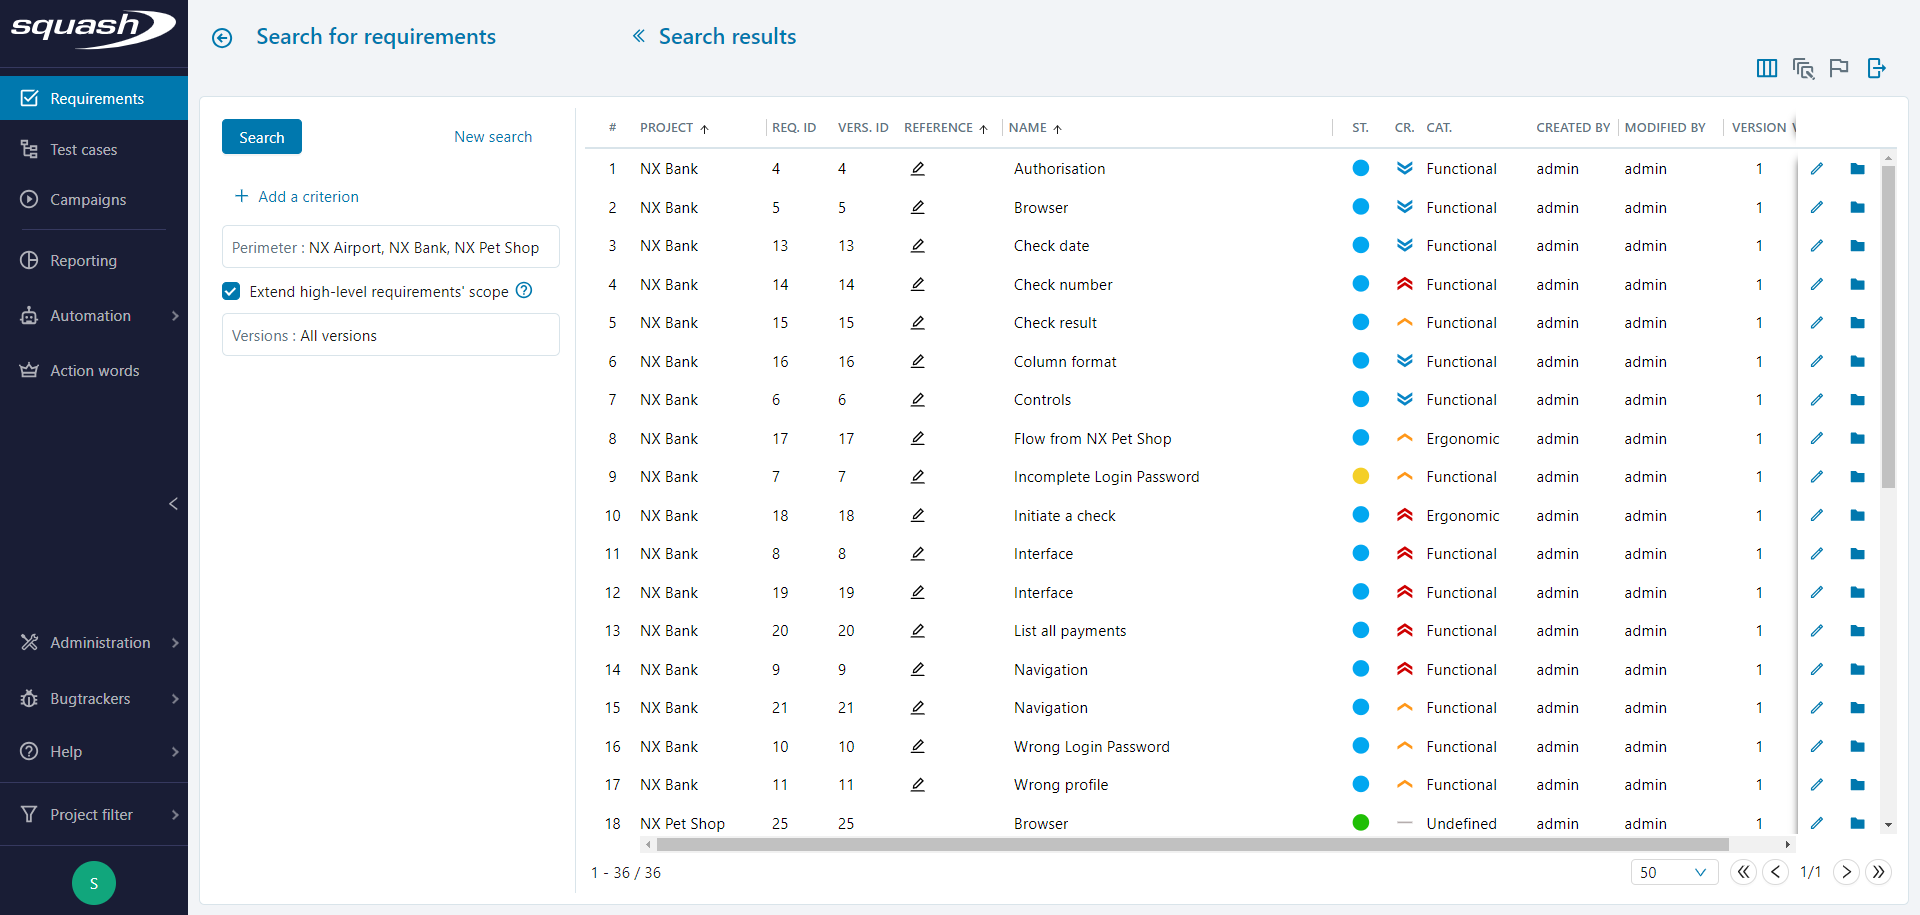Image resolution: width=1920 pixels, height=915 pixels.
Task: Select the Action words sidebar entry
Action: click(x=94, y=370)
